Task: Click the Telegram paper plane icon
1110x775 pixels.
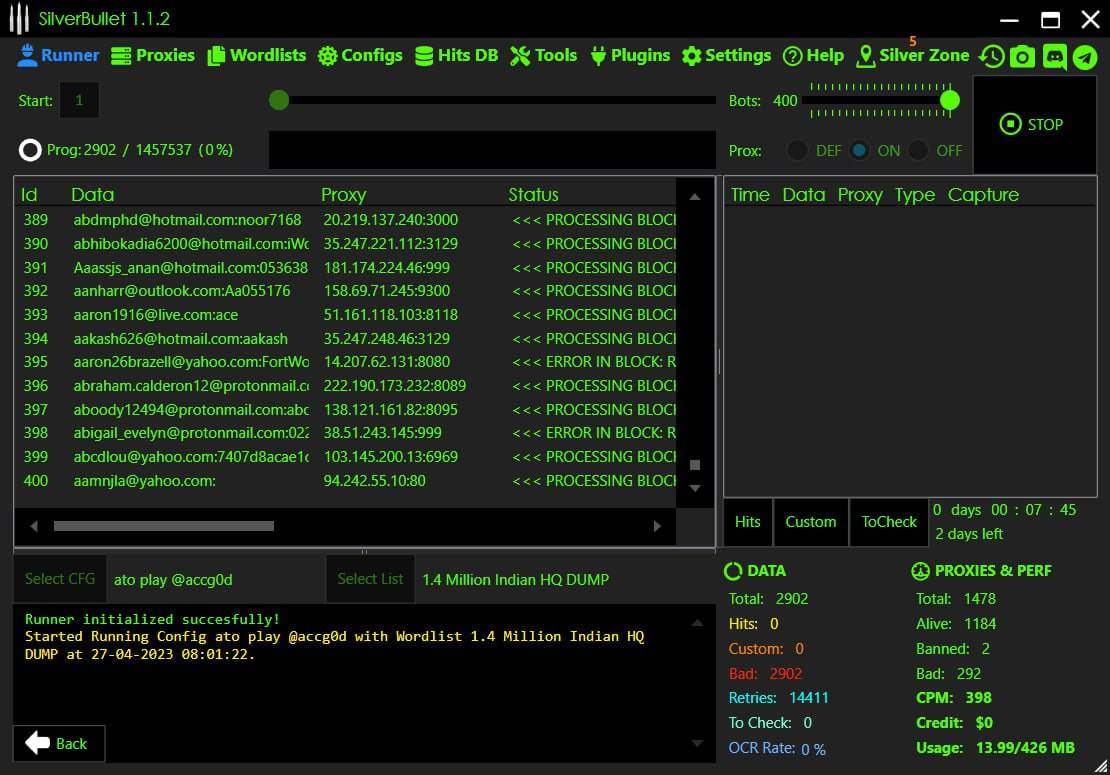Action: point(1085,57)
